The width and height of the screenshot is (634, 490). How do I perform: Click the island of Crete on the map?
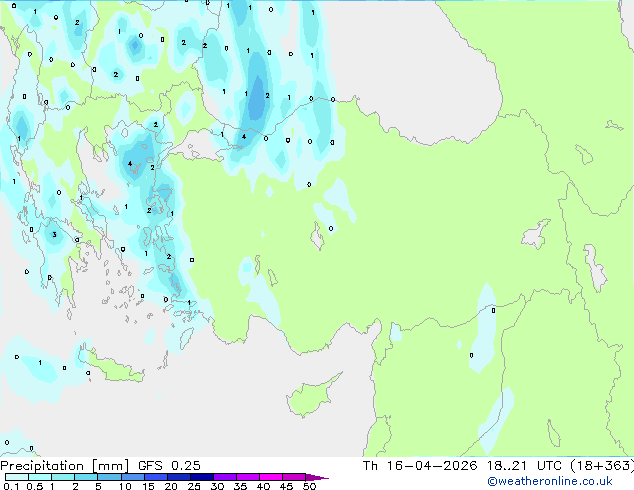(x=113, y=367)
